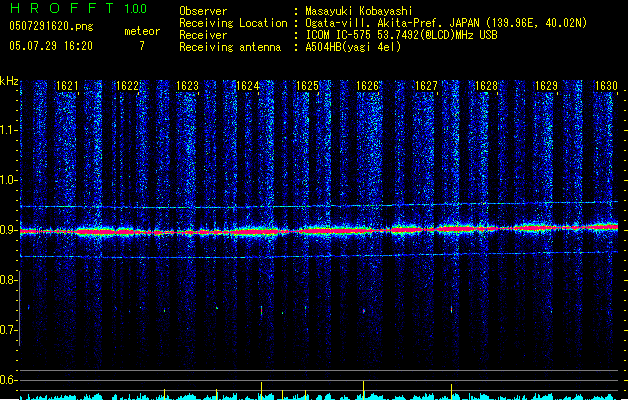Click the file name 0507291620.png
Viewport: 629px width, 400px height.
pyautogui.click(x=51, y=26)
